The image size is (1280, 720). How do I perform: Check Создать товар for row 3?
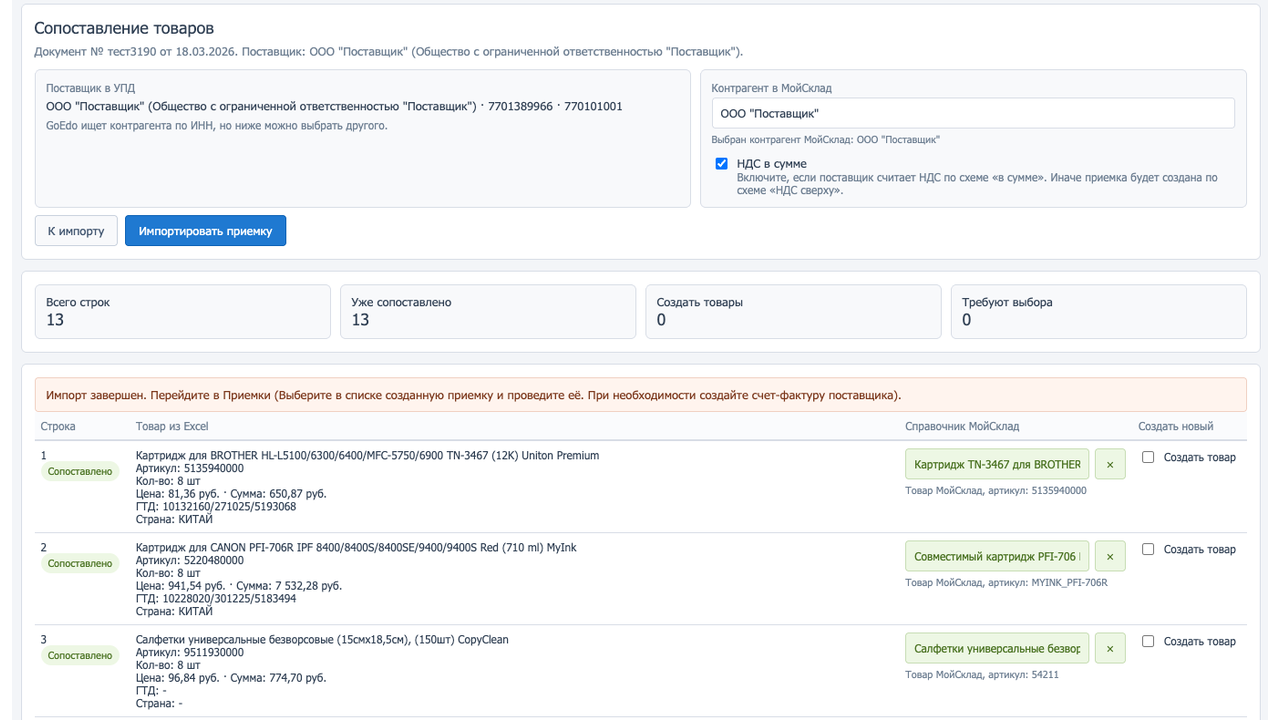coord(1148,641)
